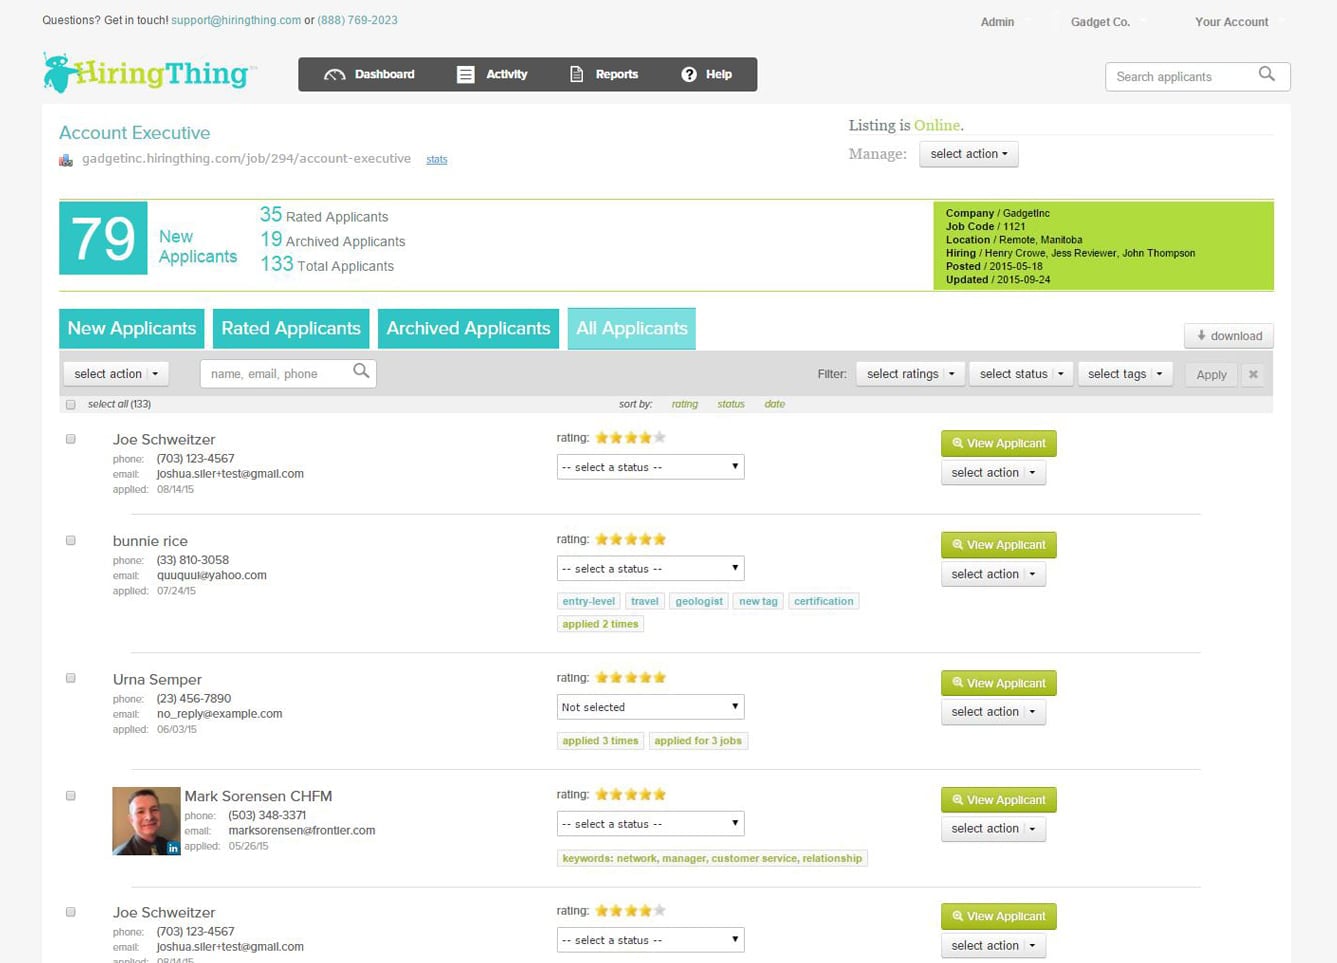Screen dimensions: 1337x963
Task: Click the Activity list icon
Action: (x=465, y=75)
